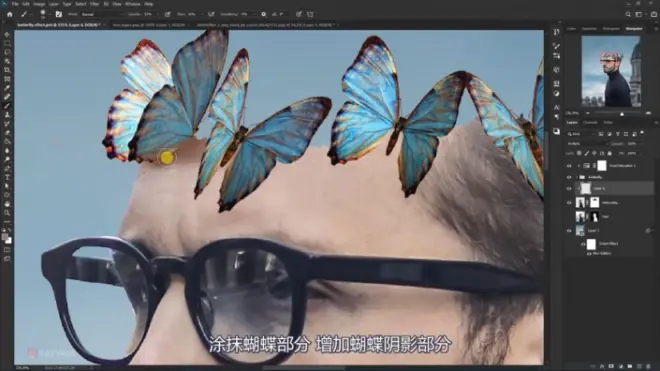The height and width of the screenshot is (371, 660).
Task: Select the Hand tool
Action: [7, 204]
